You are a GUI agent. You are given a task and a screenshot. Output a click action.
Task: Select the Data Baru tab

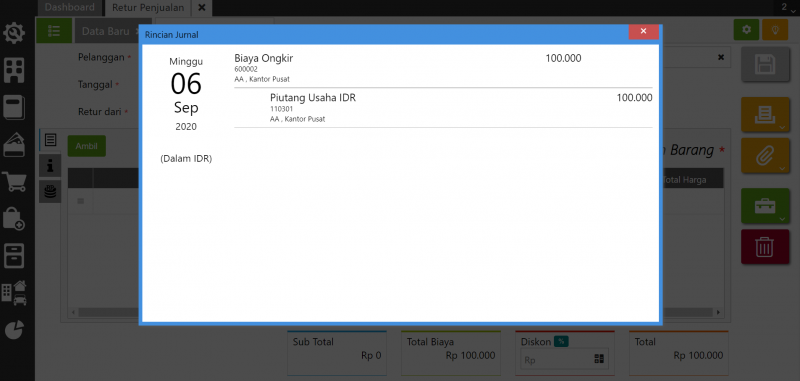[x=106, y=31]
